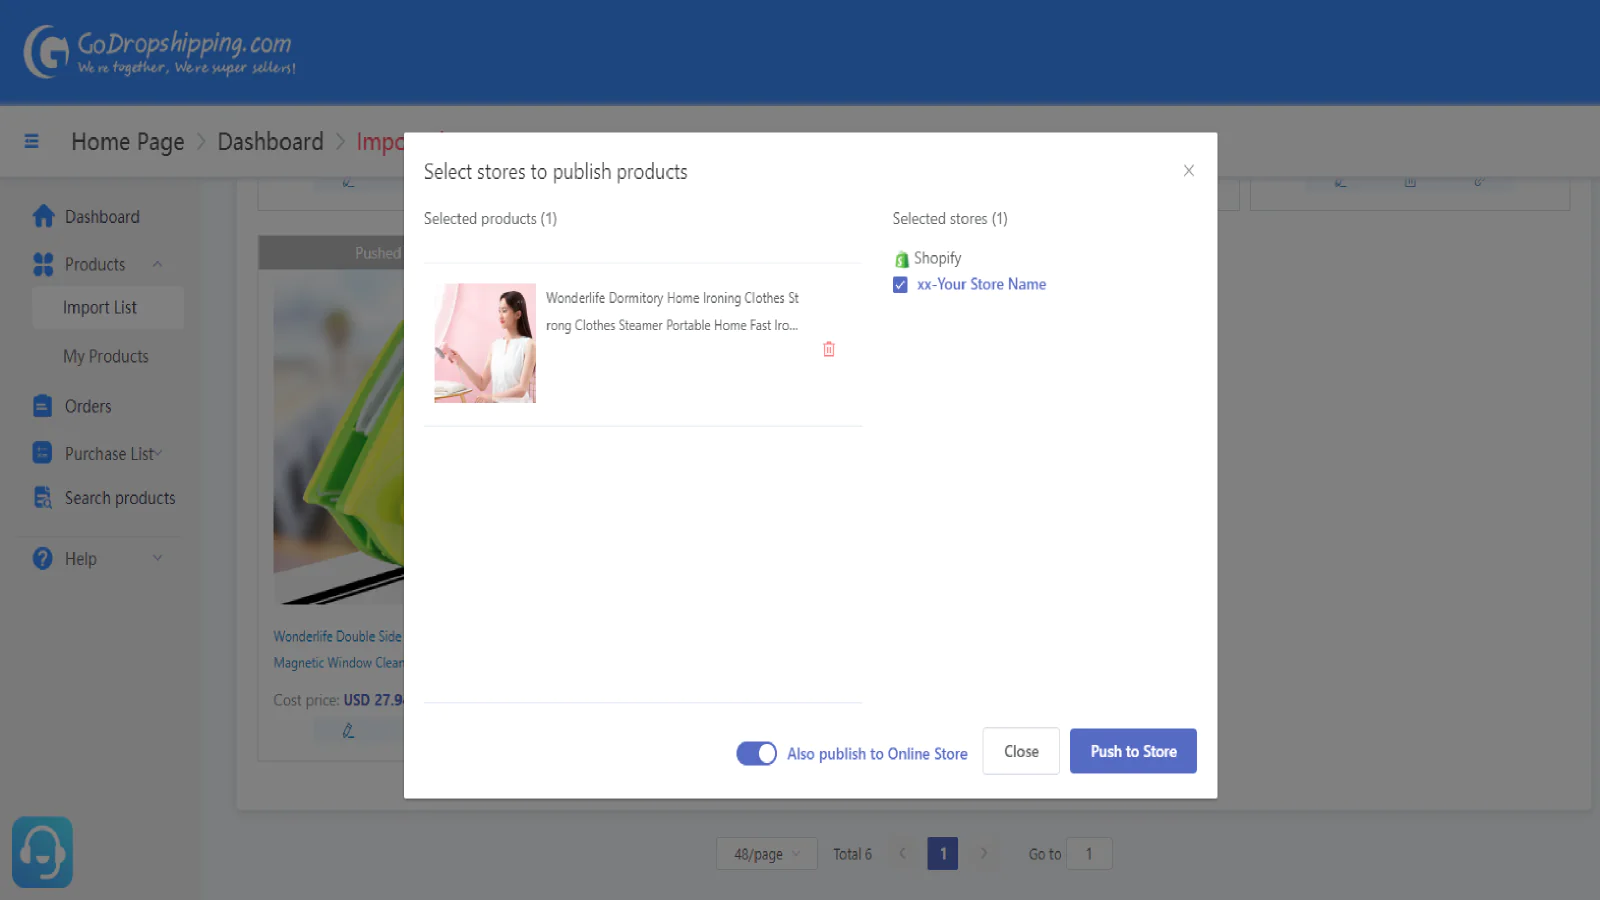
Task: Toggle Also publish to Online Store switch
Action: pyautogui.click(x=756, y=753)
